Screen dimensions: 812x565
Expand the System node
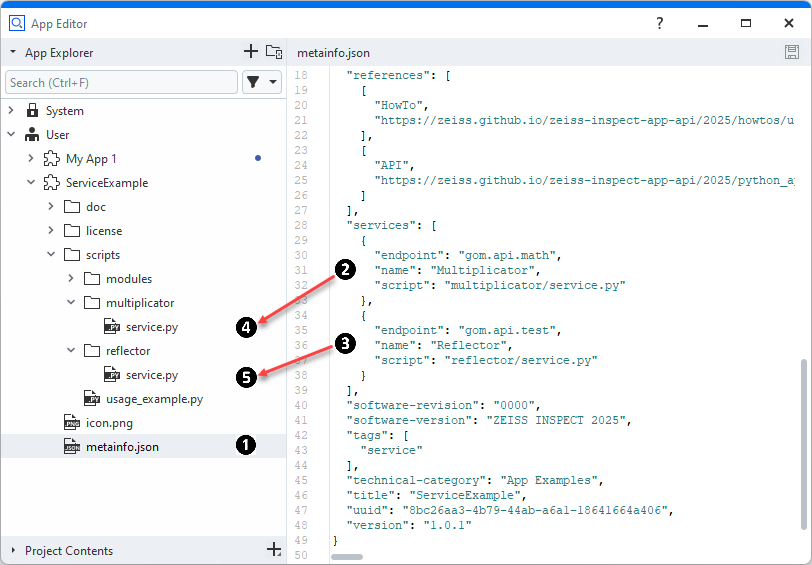[11, 111]
